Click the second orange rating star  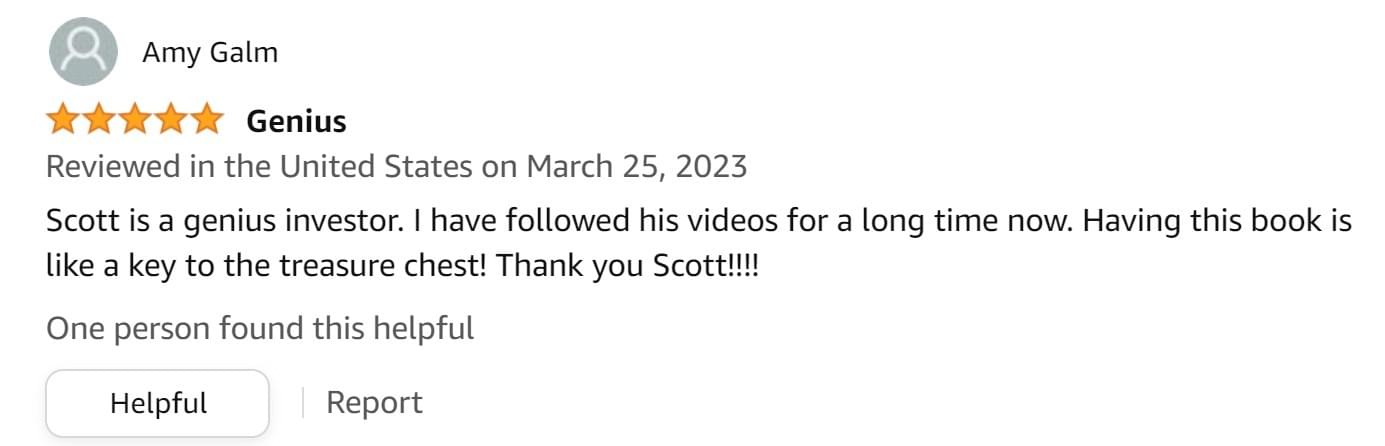[98, 121]
